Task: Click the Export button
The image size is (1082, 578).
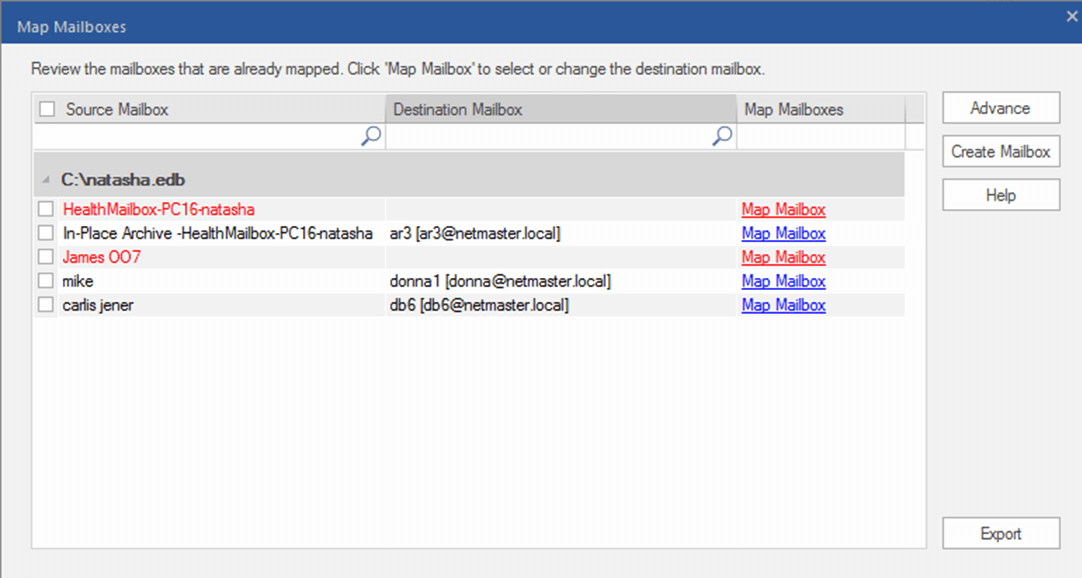Action: click(x=1000, y=534)
